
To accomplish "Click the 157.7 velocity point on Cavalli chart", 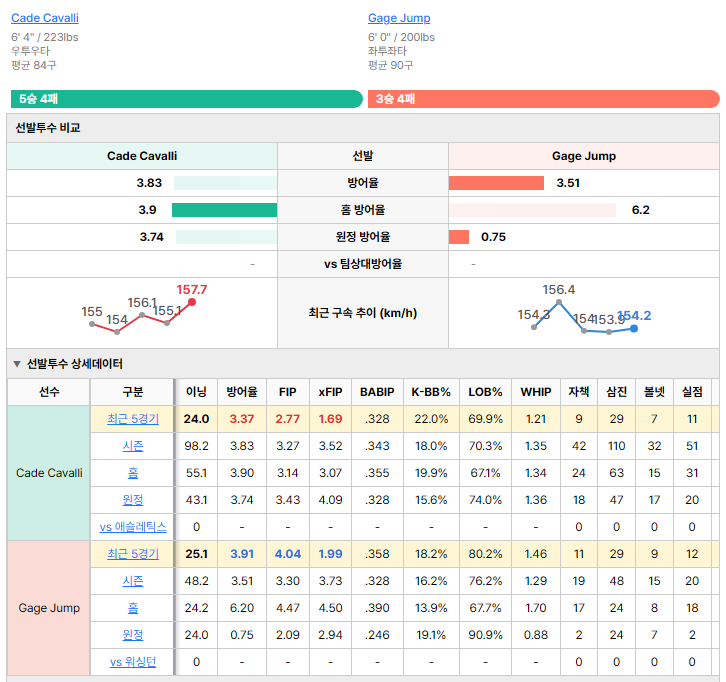I will click(x=192, y=302).
